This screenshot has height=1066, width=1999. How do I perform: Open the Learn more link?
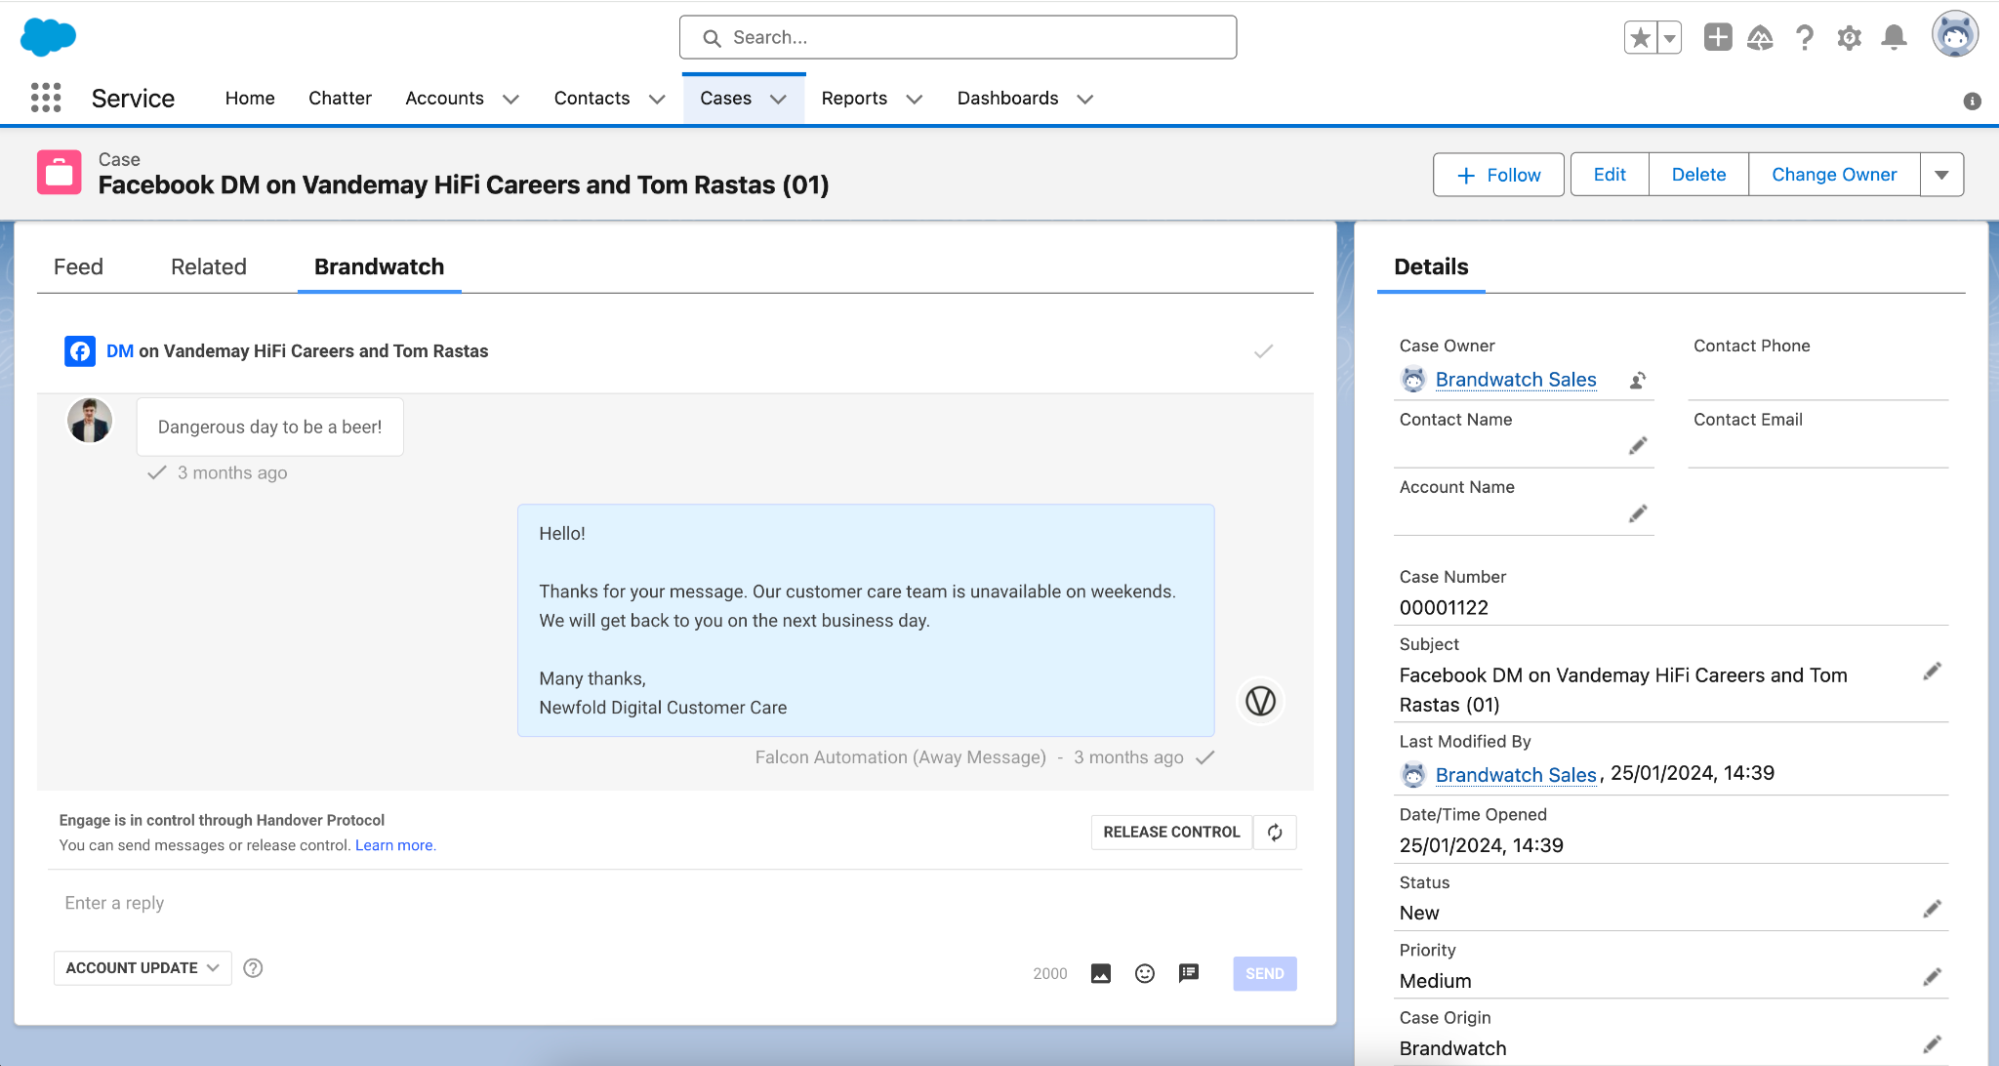[x=395, y=845]
